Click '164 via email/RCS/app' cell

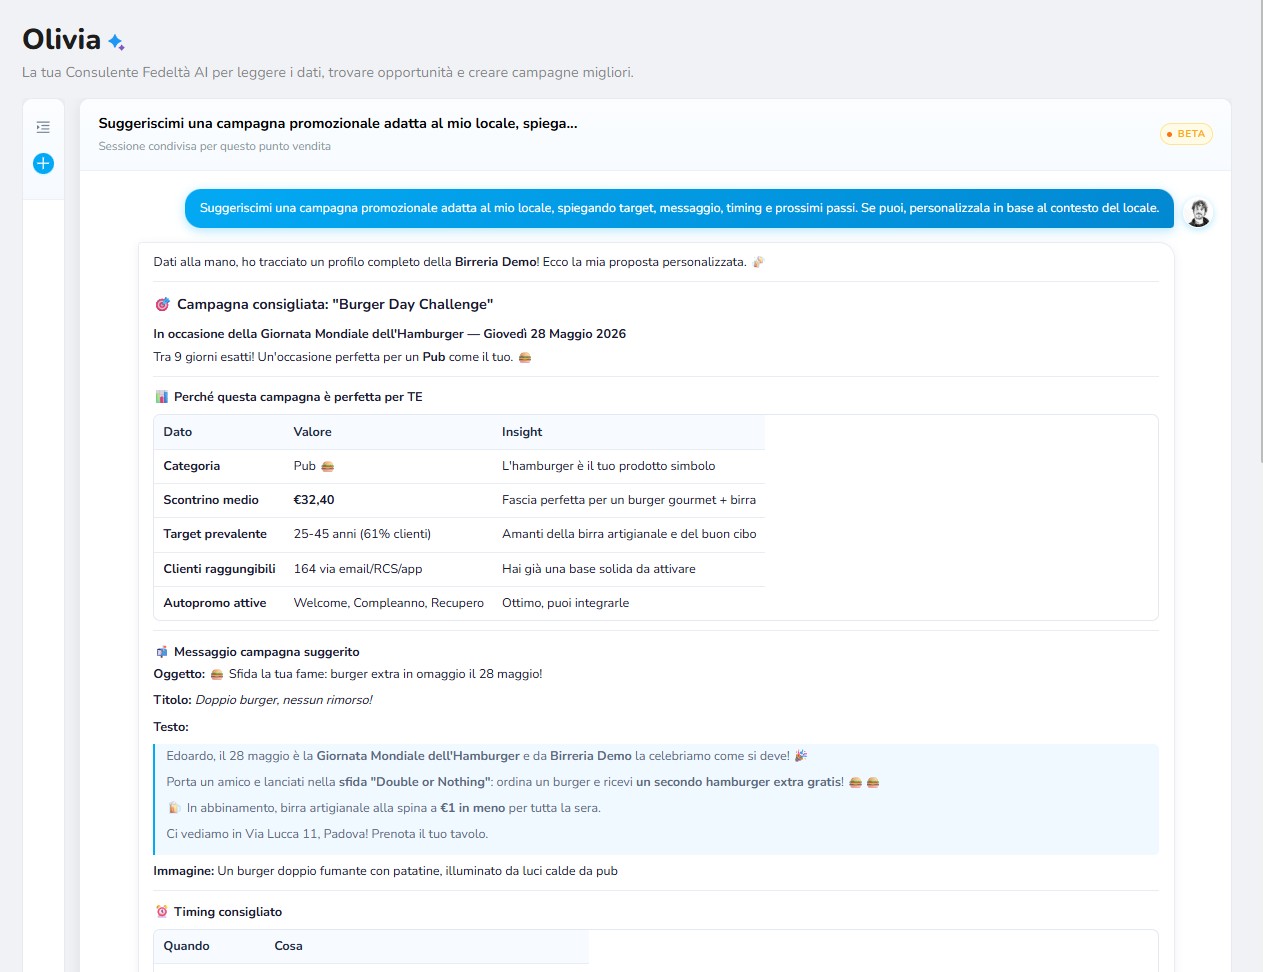pyautogui.click(x=358, y=569)
